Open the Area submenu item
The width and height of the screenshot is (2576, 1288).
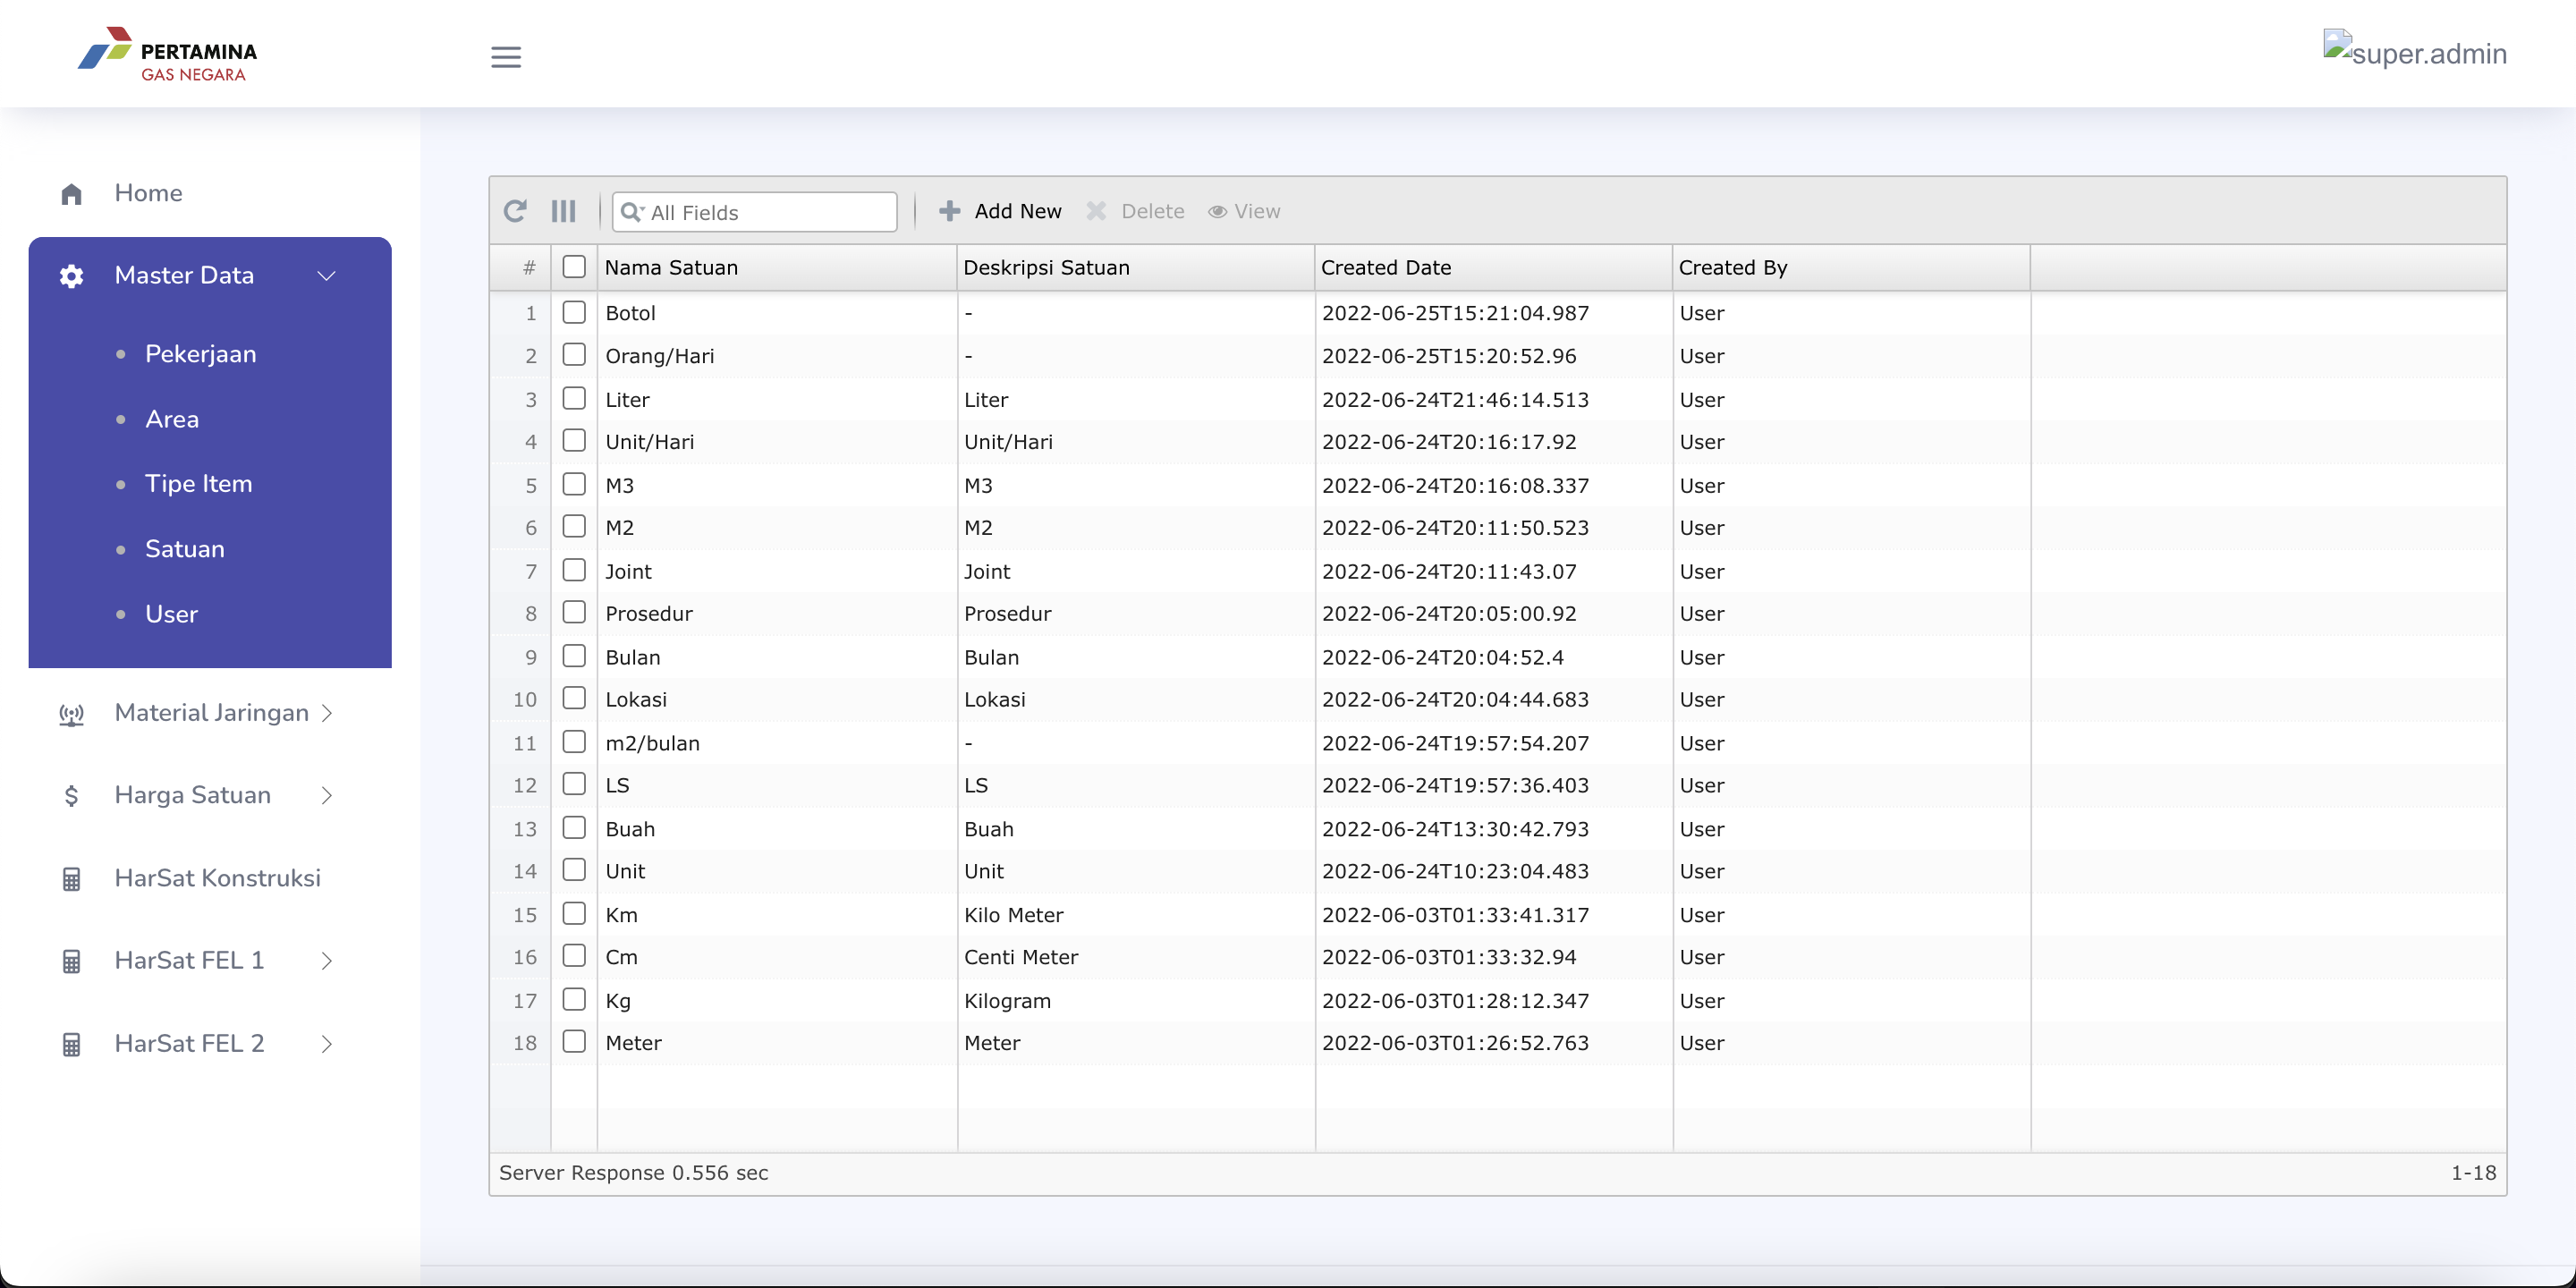tap(172, 420)
